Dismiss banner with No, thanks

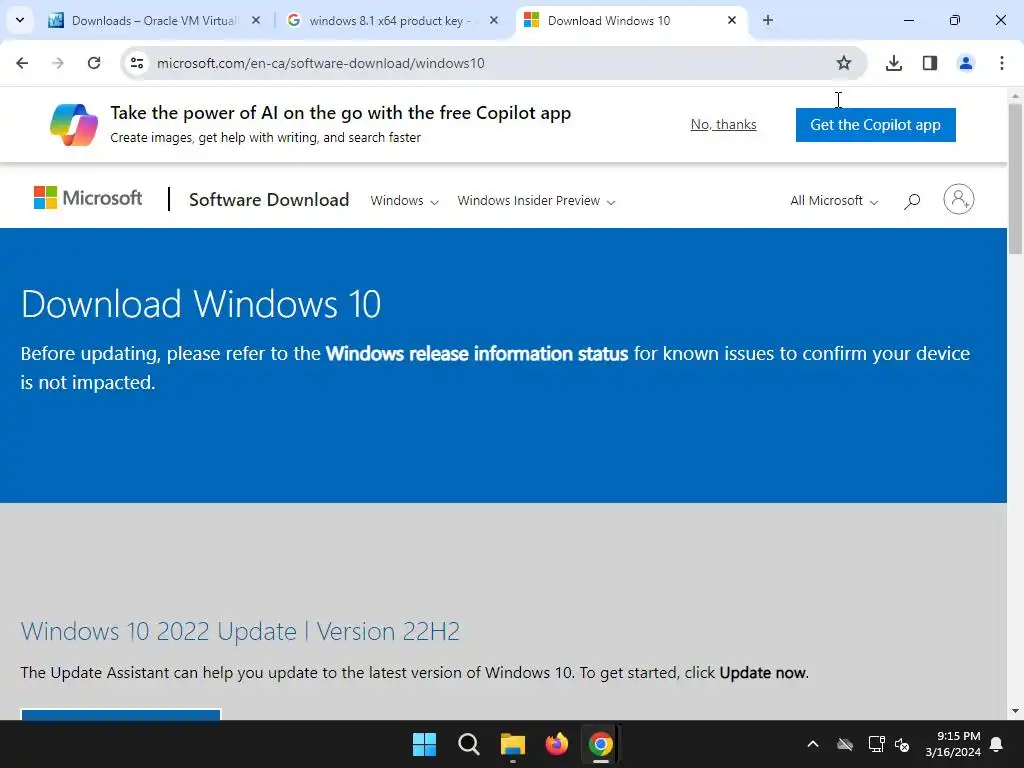pos(724,124)
